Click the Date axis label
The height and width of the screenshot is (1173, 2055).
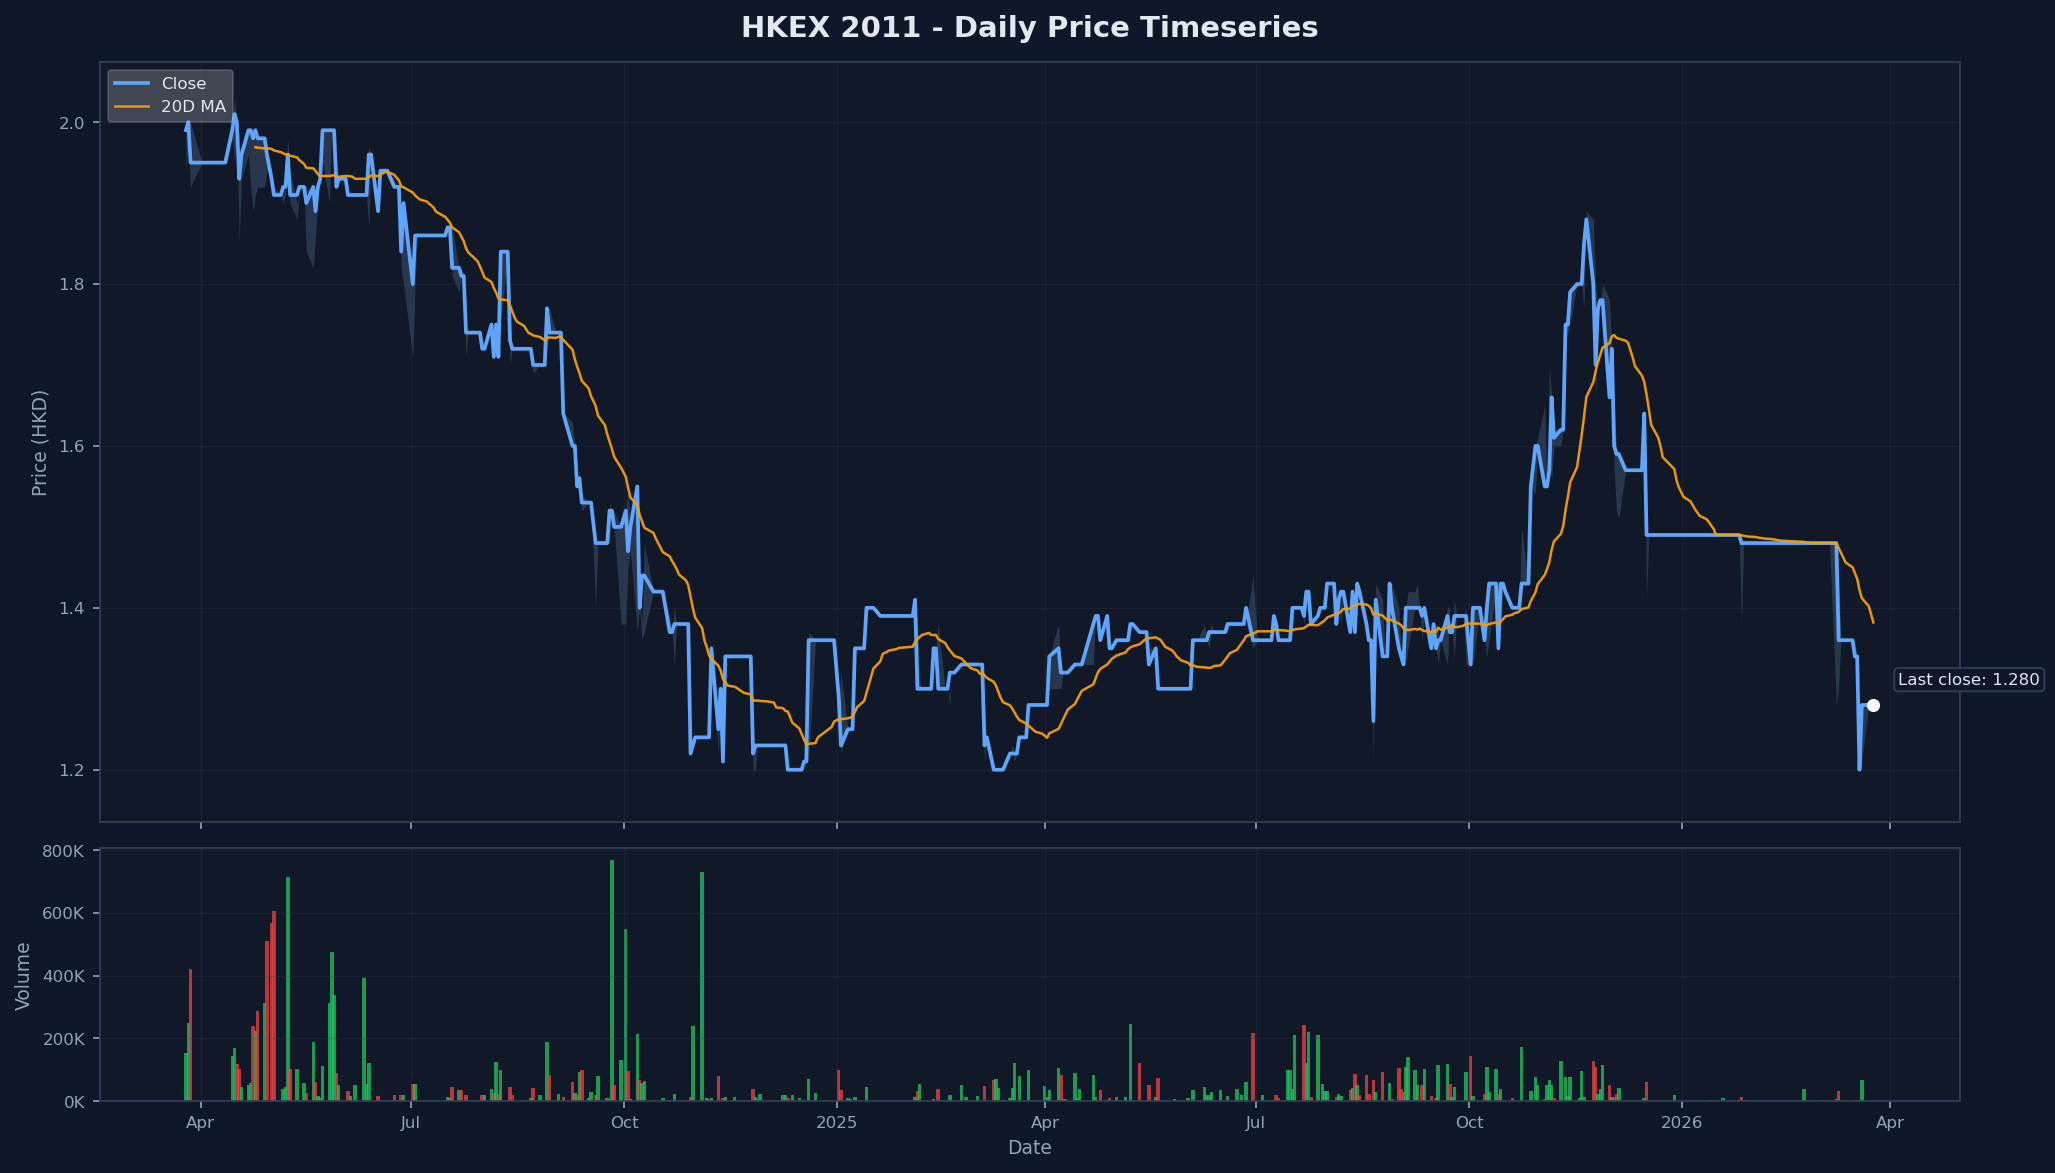pyautogui.click(x=1029, y=1147)
